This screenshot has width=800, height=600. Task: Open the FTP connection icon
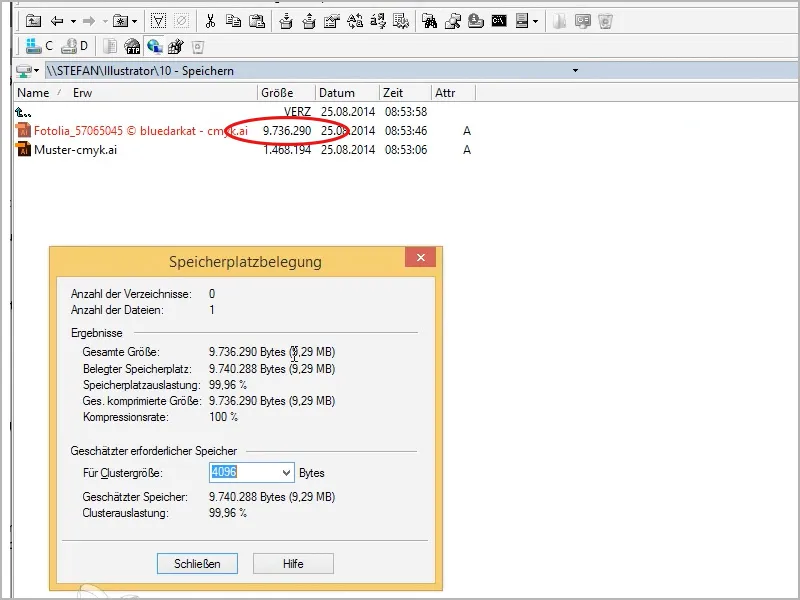click(132, 46)
